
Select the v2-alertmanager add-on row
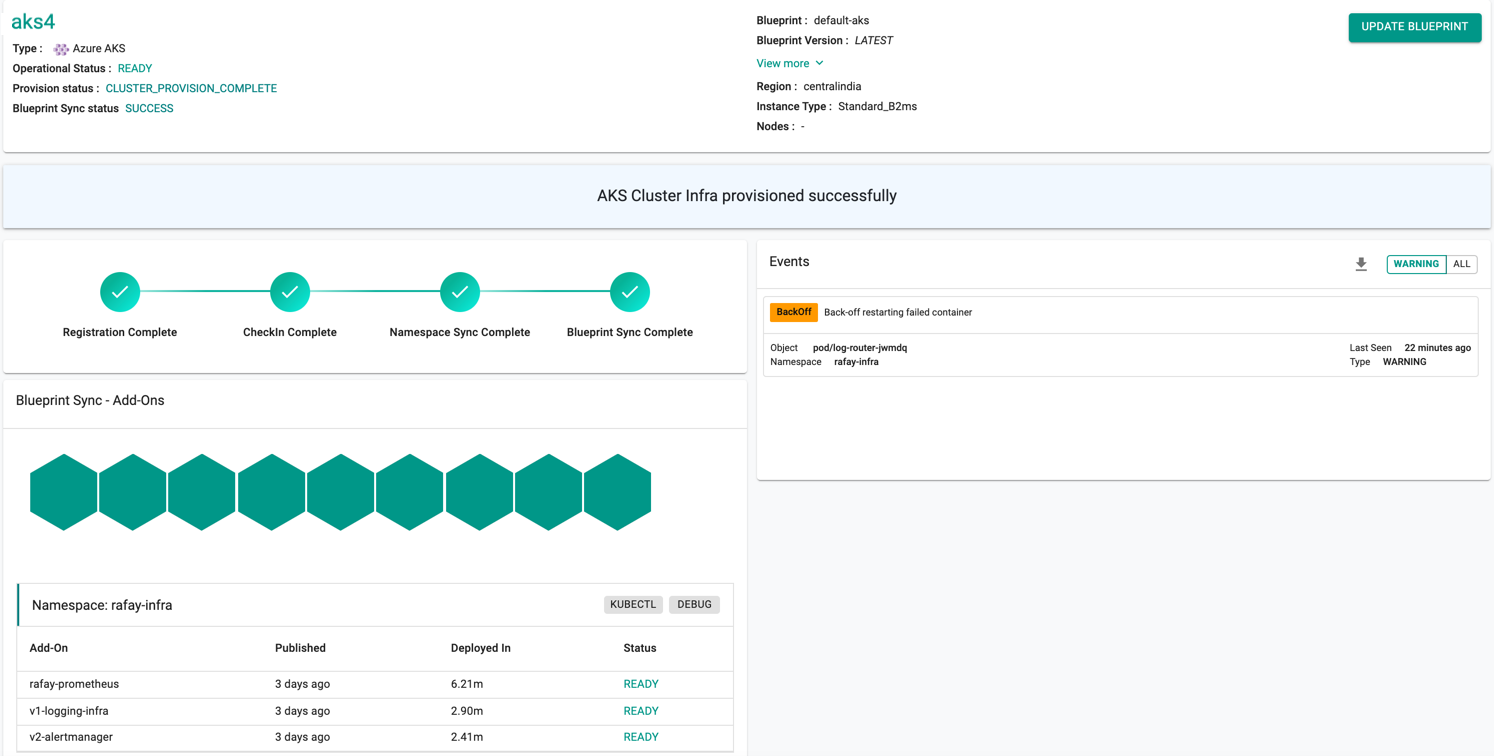pyautogui.click(x=375, y=737)
